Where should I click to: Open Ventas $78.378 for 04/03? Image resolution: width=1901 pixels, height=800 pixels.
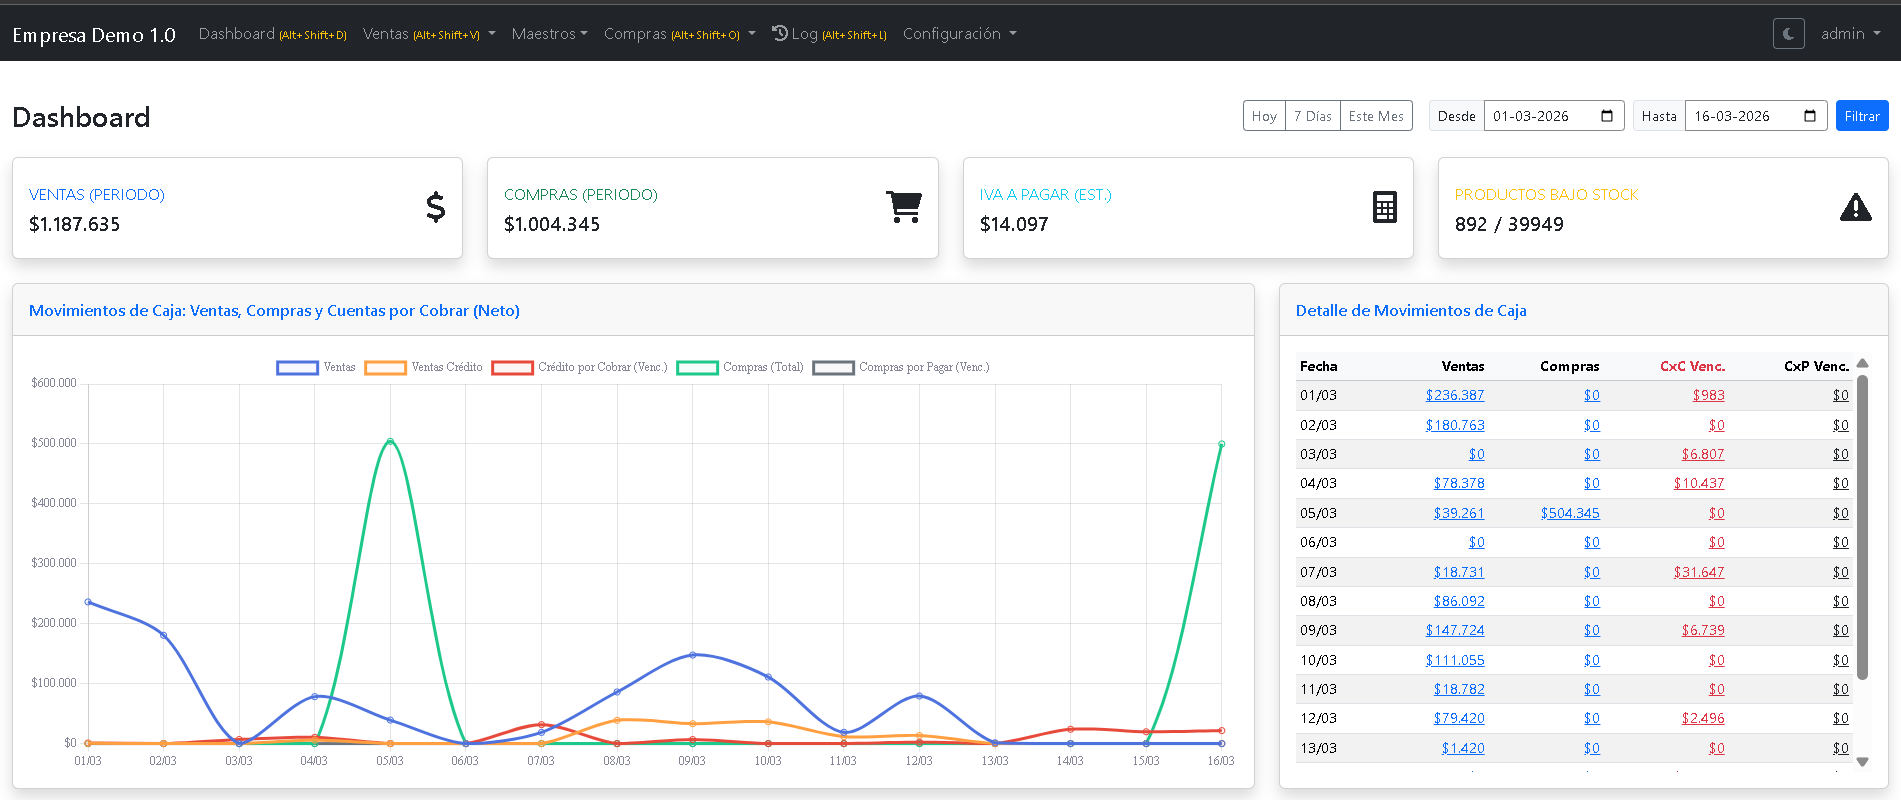point(1459,483)
